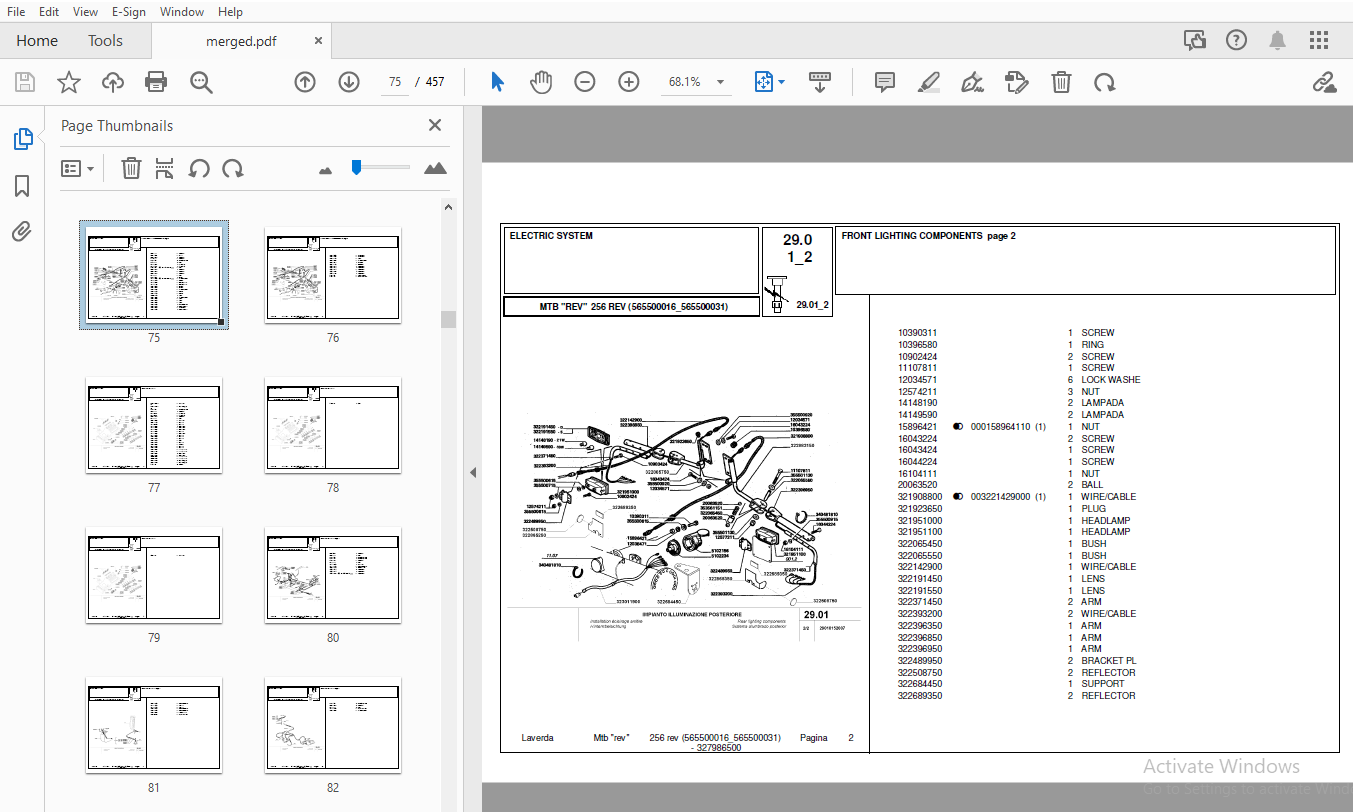Click the scrolling mode keyboard icon
Screen dimensions: 1353x812
click(820, 82)
